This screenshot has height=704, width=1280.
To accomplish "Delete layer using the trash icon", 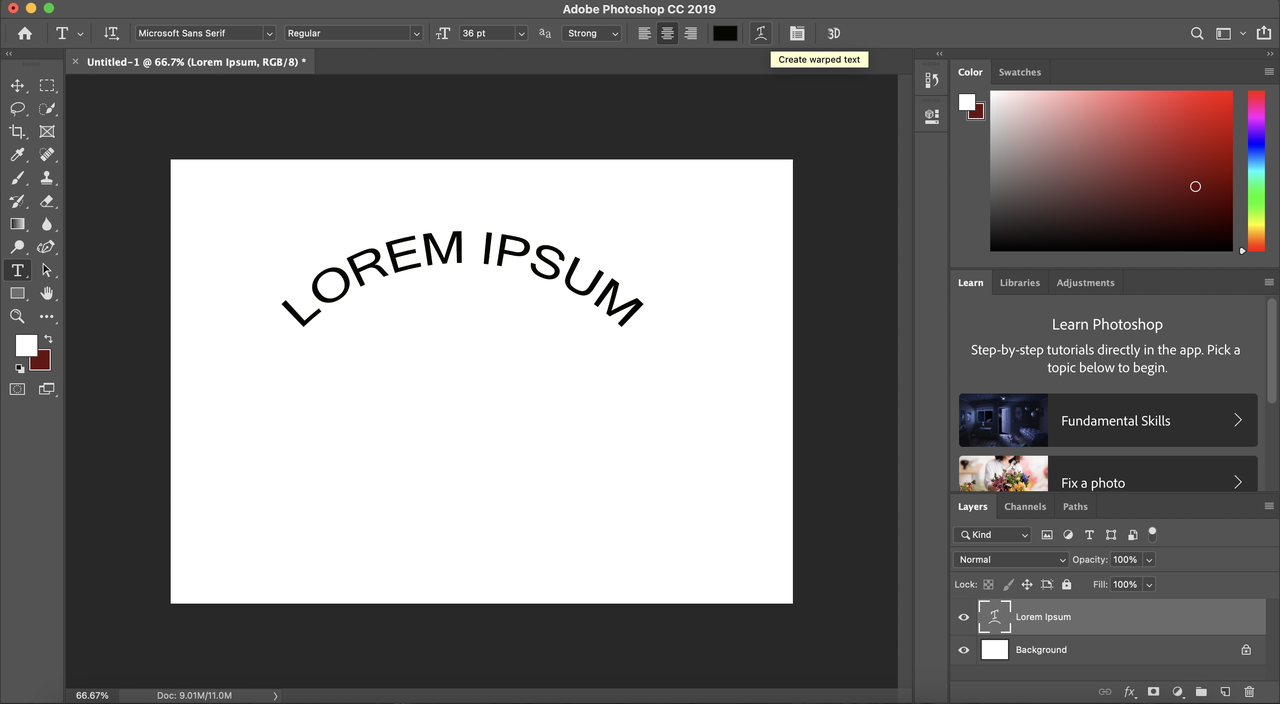I will [1249, 691].
